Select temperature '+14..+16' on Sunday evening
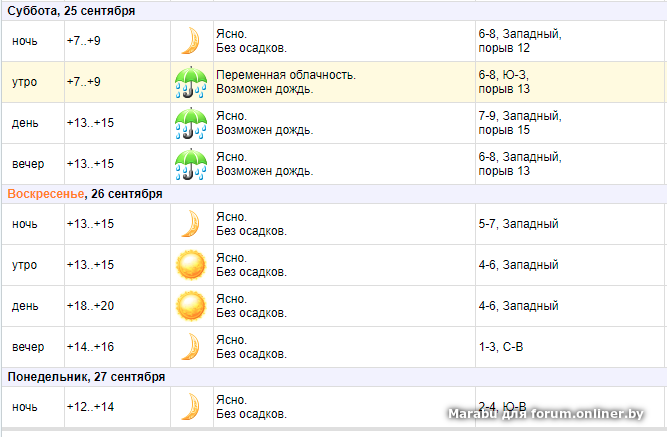 tap(90, 347)
